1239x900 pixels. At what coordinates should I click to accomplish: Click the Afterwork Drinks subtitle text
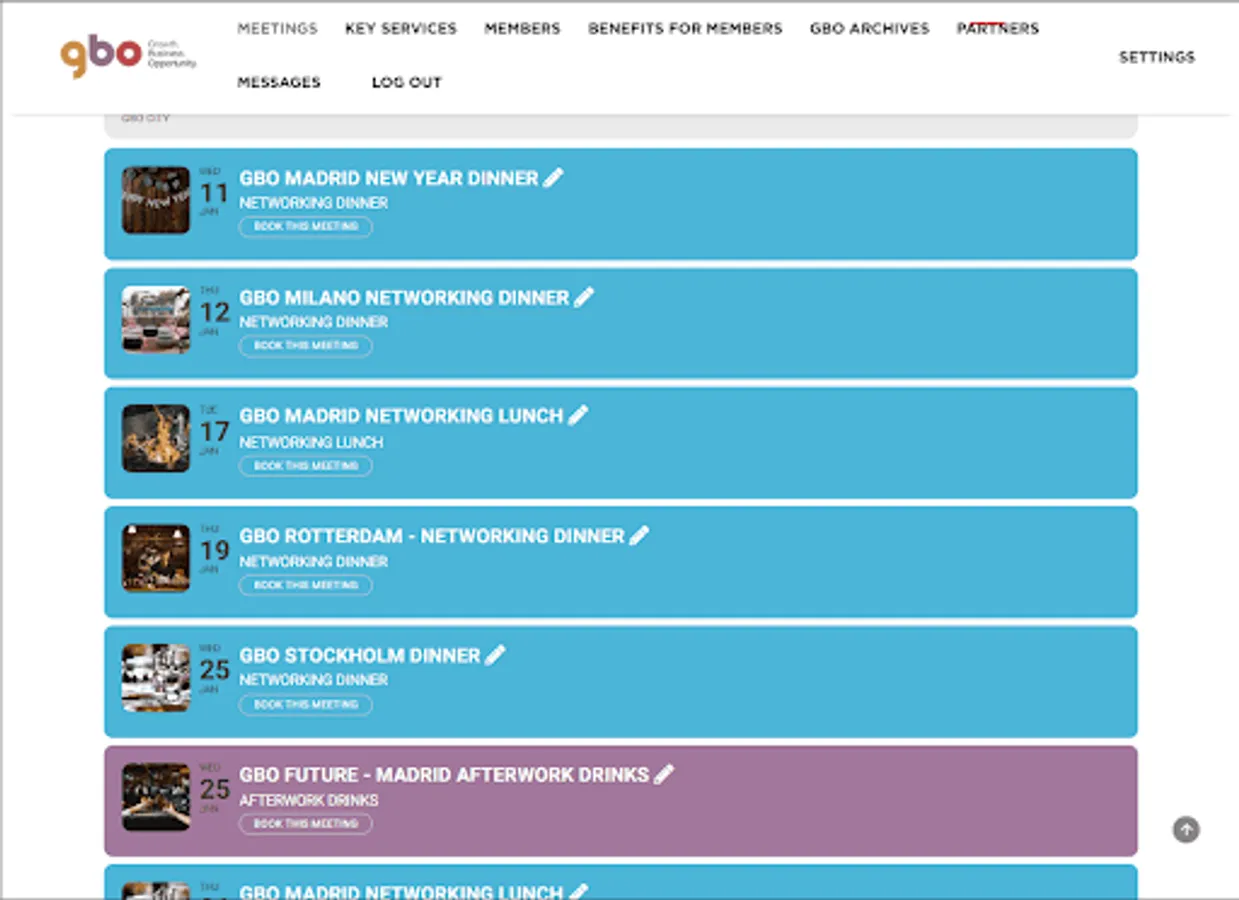point(308,800)
